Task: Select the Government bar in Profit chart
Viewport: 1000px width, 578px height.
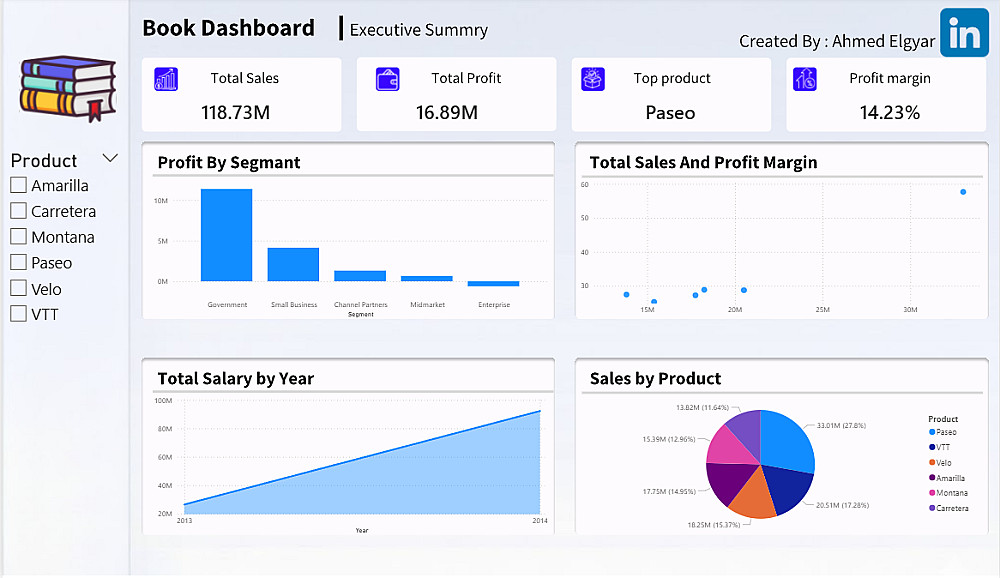Action: tap(226, 235)
